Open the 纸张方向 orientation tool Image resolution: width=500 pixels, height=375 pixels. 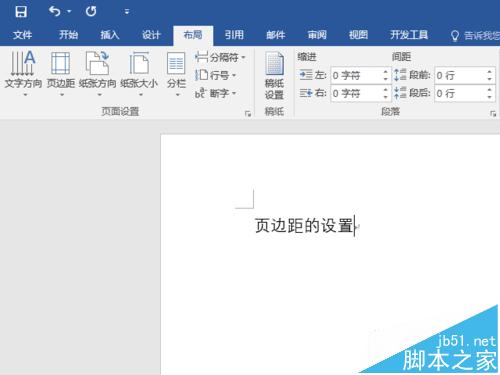pos(97,74)
